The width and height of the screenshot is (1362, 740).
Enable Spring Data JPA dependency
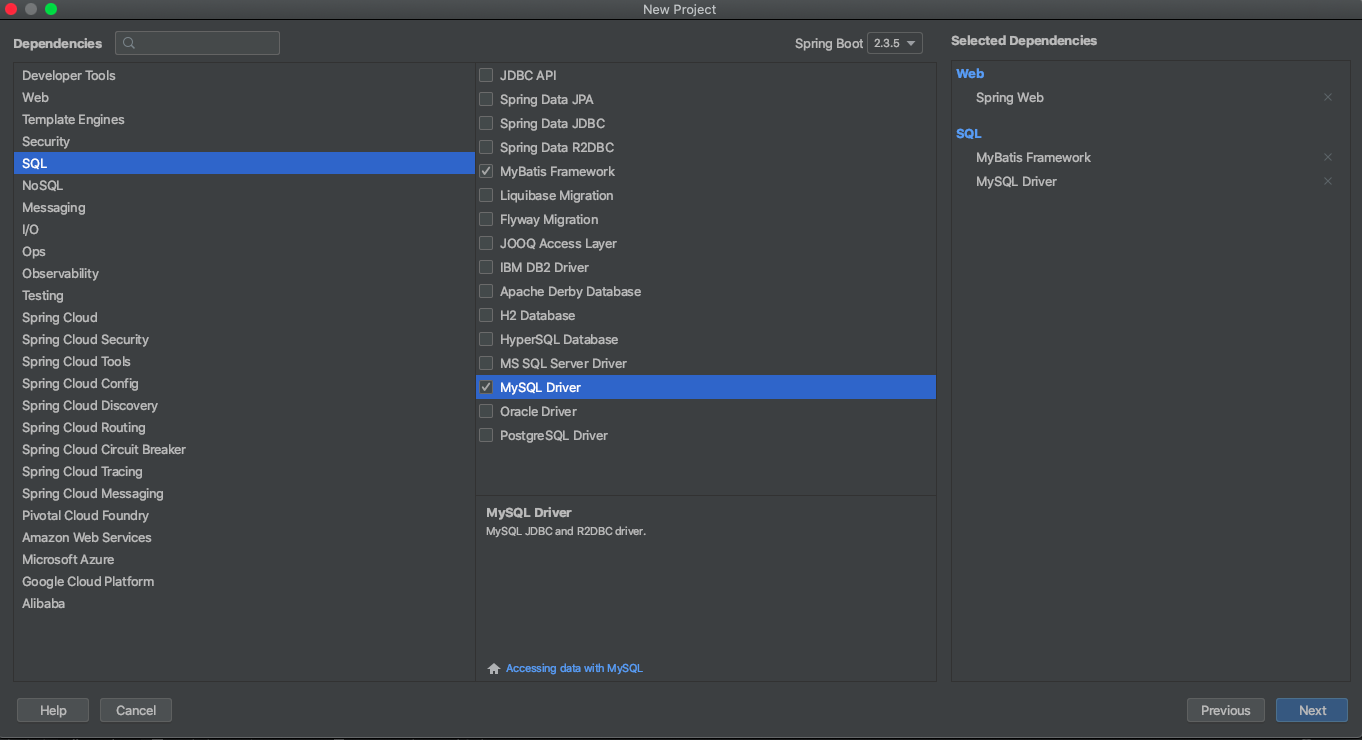[486, 99]
